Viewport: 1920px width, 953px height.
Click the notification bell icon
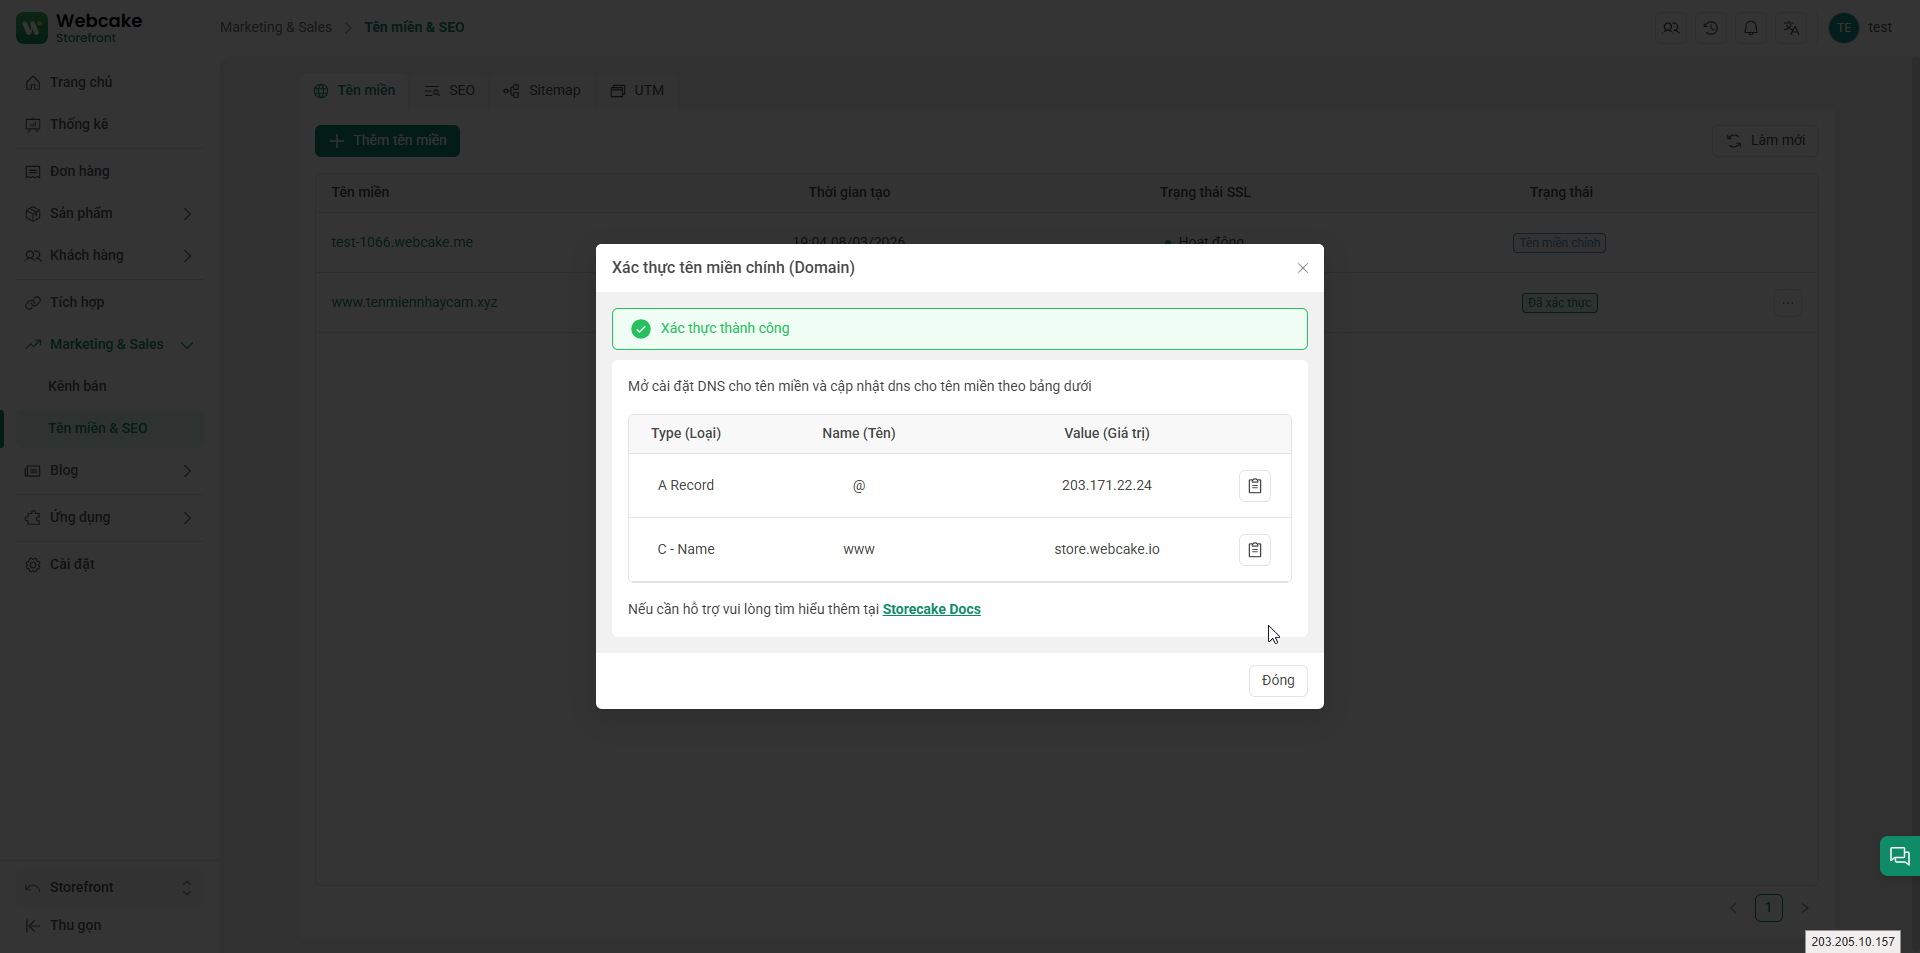(1750, 28)
